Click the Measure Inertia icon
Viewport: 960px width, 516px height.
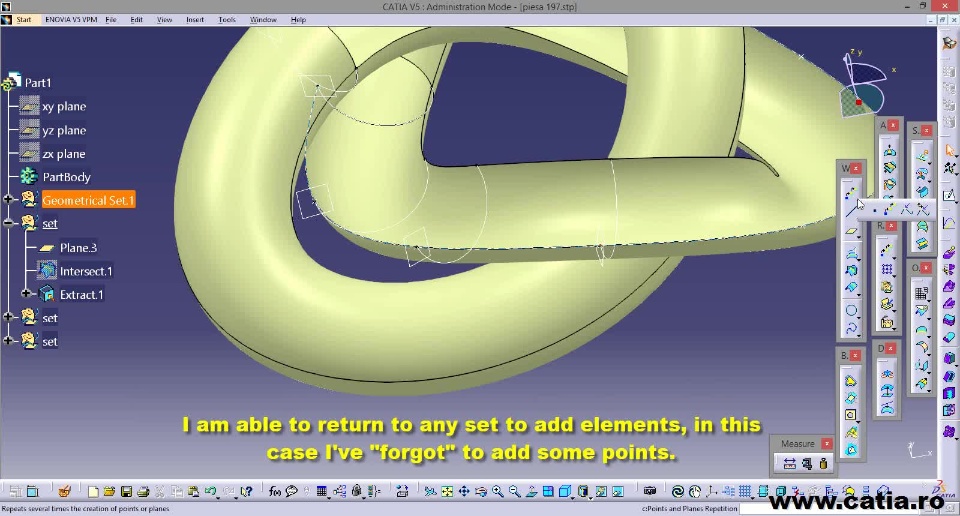tap(823, 464)
